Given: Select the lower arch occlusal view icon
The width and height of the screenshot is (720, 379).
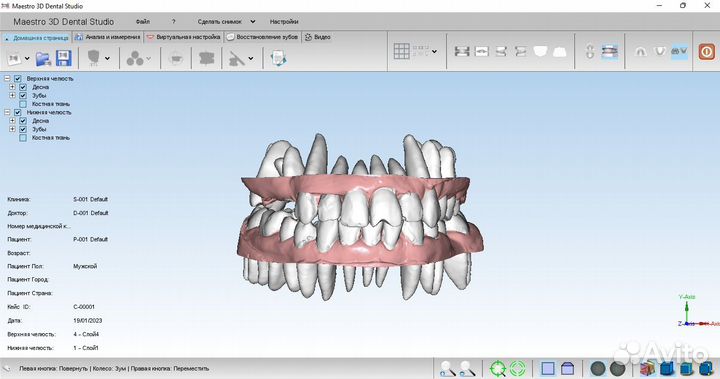Looking at the screenshot, I should tap(559, 51).
